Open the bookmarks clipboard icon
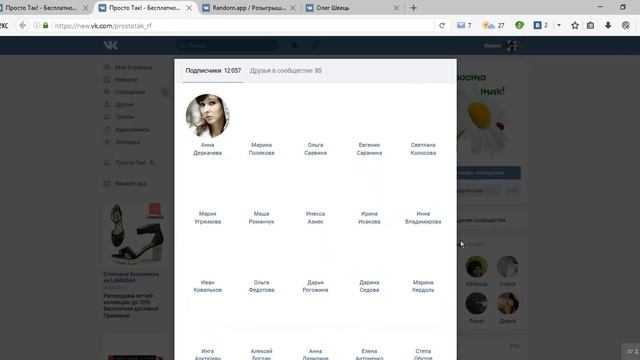Screen dimensions: 640x360 click(590, 25)
